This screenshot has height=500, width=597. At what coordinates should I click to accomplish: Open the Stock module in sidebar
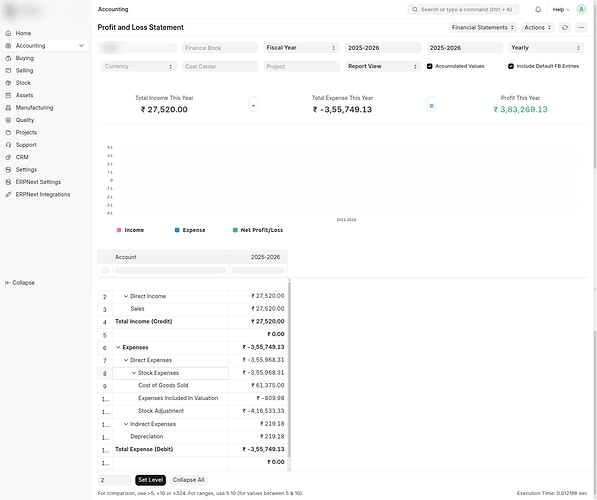23,83
